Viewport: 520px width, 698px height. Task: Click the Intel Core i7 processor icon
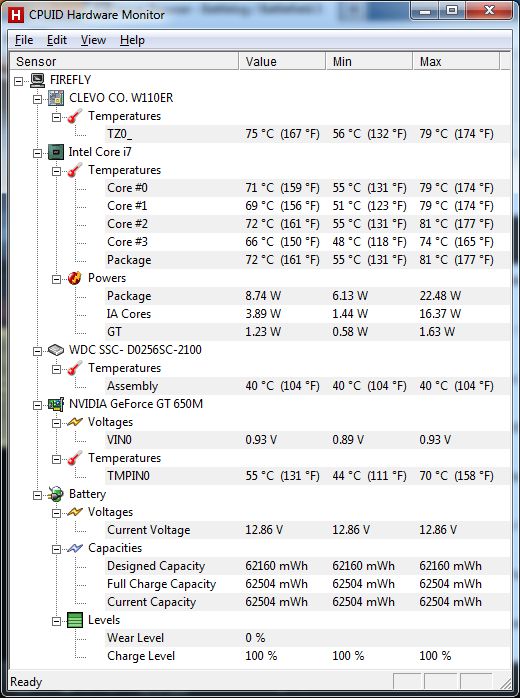(x=56, y=152)
